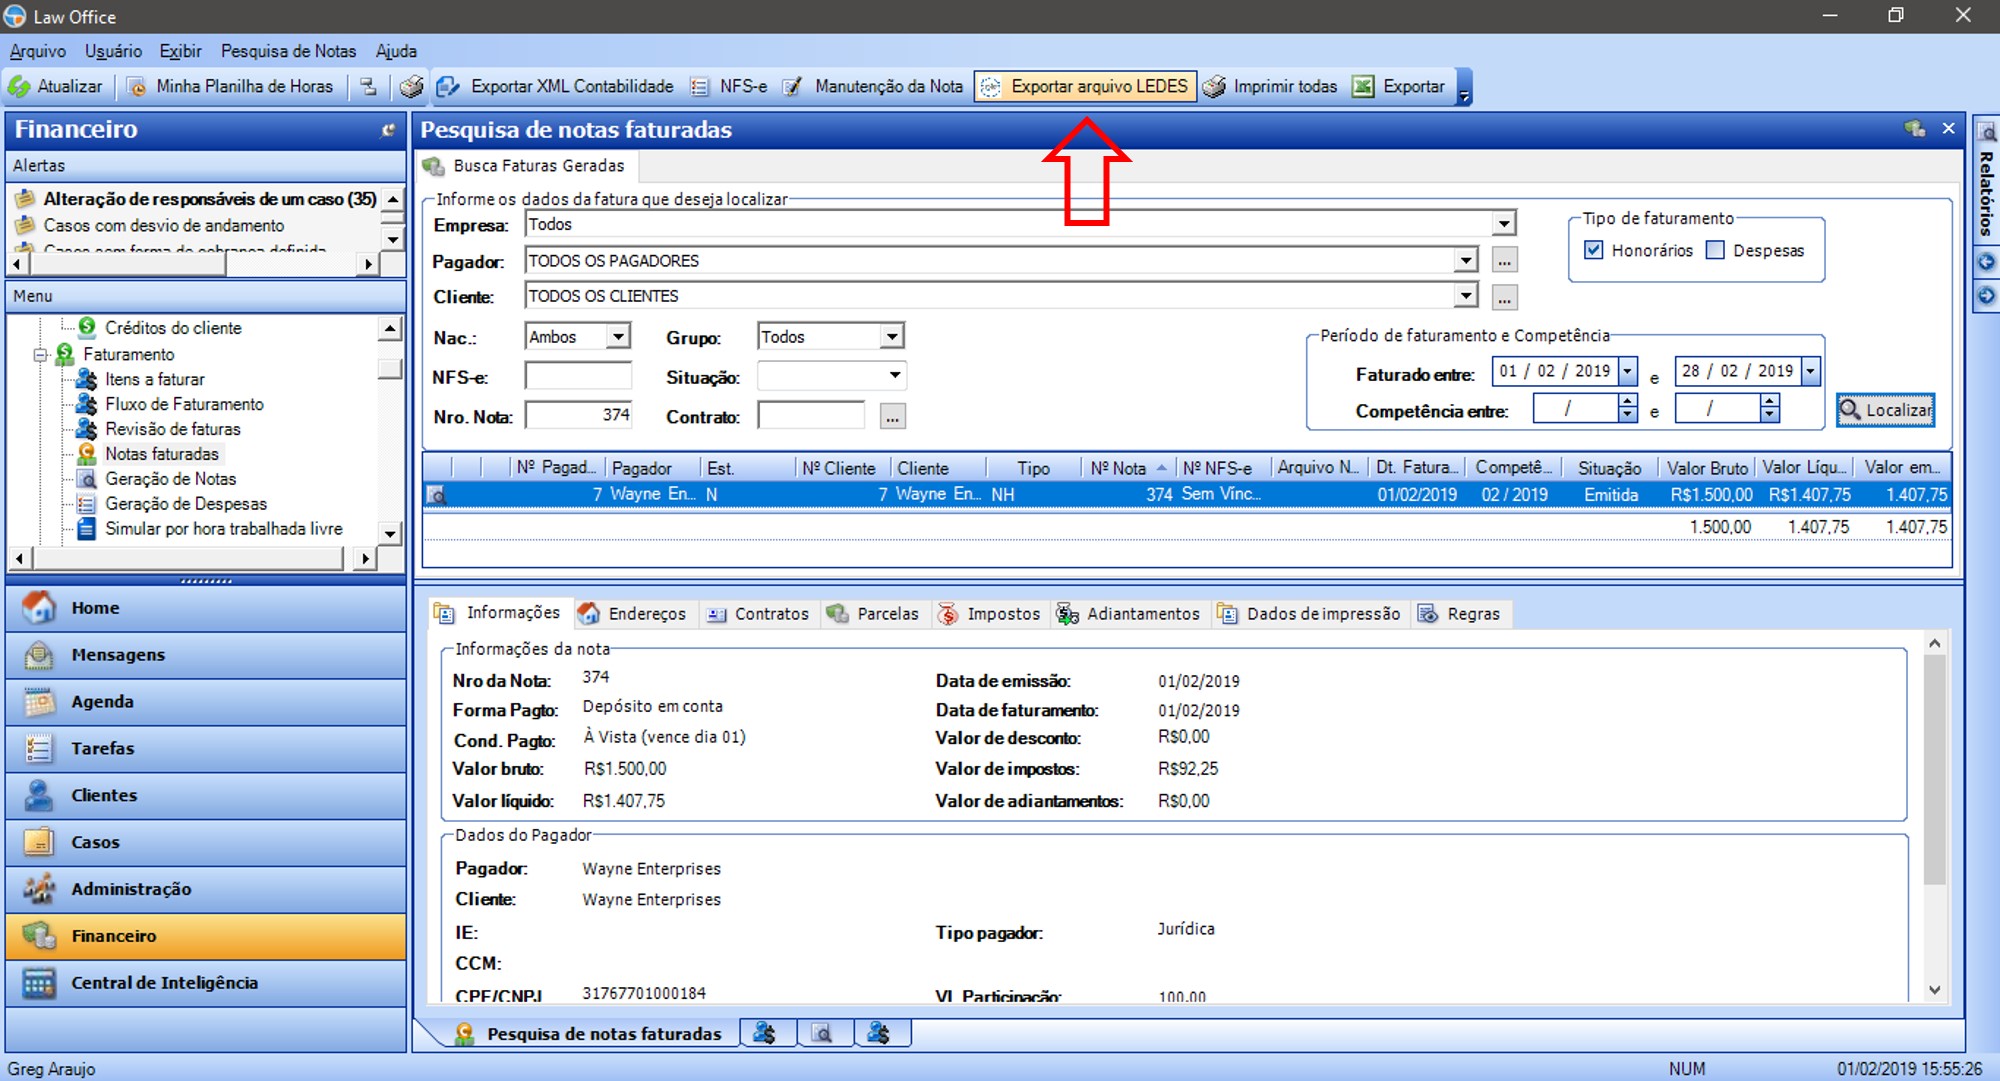Click the second Competência spinner

[x=1770, y=408]
